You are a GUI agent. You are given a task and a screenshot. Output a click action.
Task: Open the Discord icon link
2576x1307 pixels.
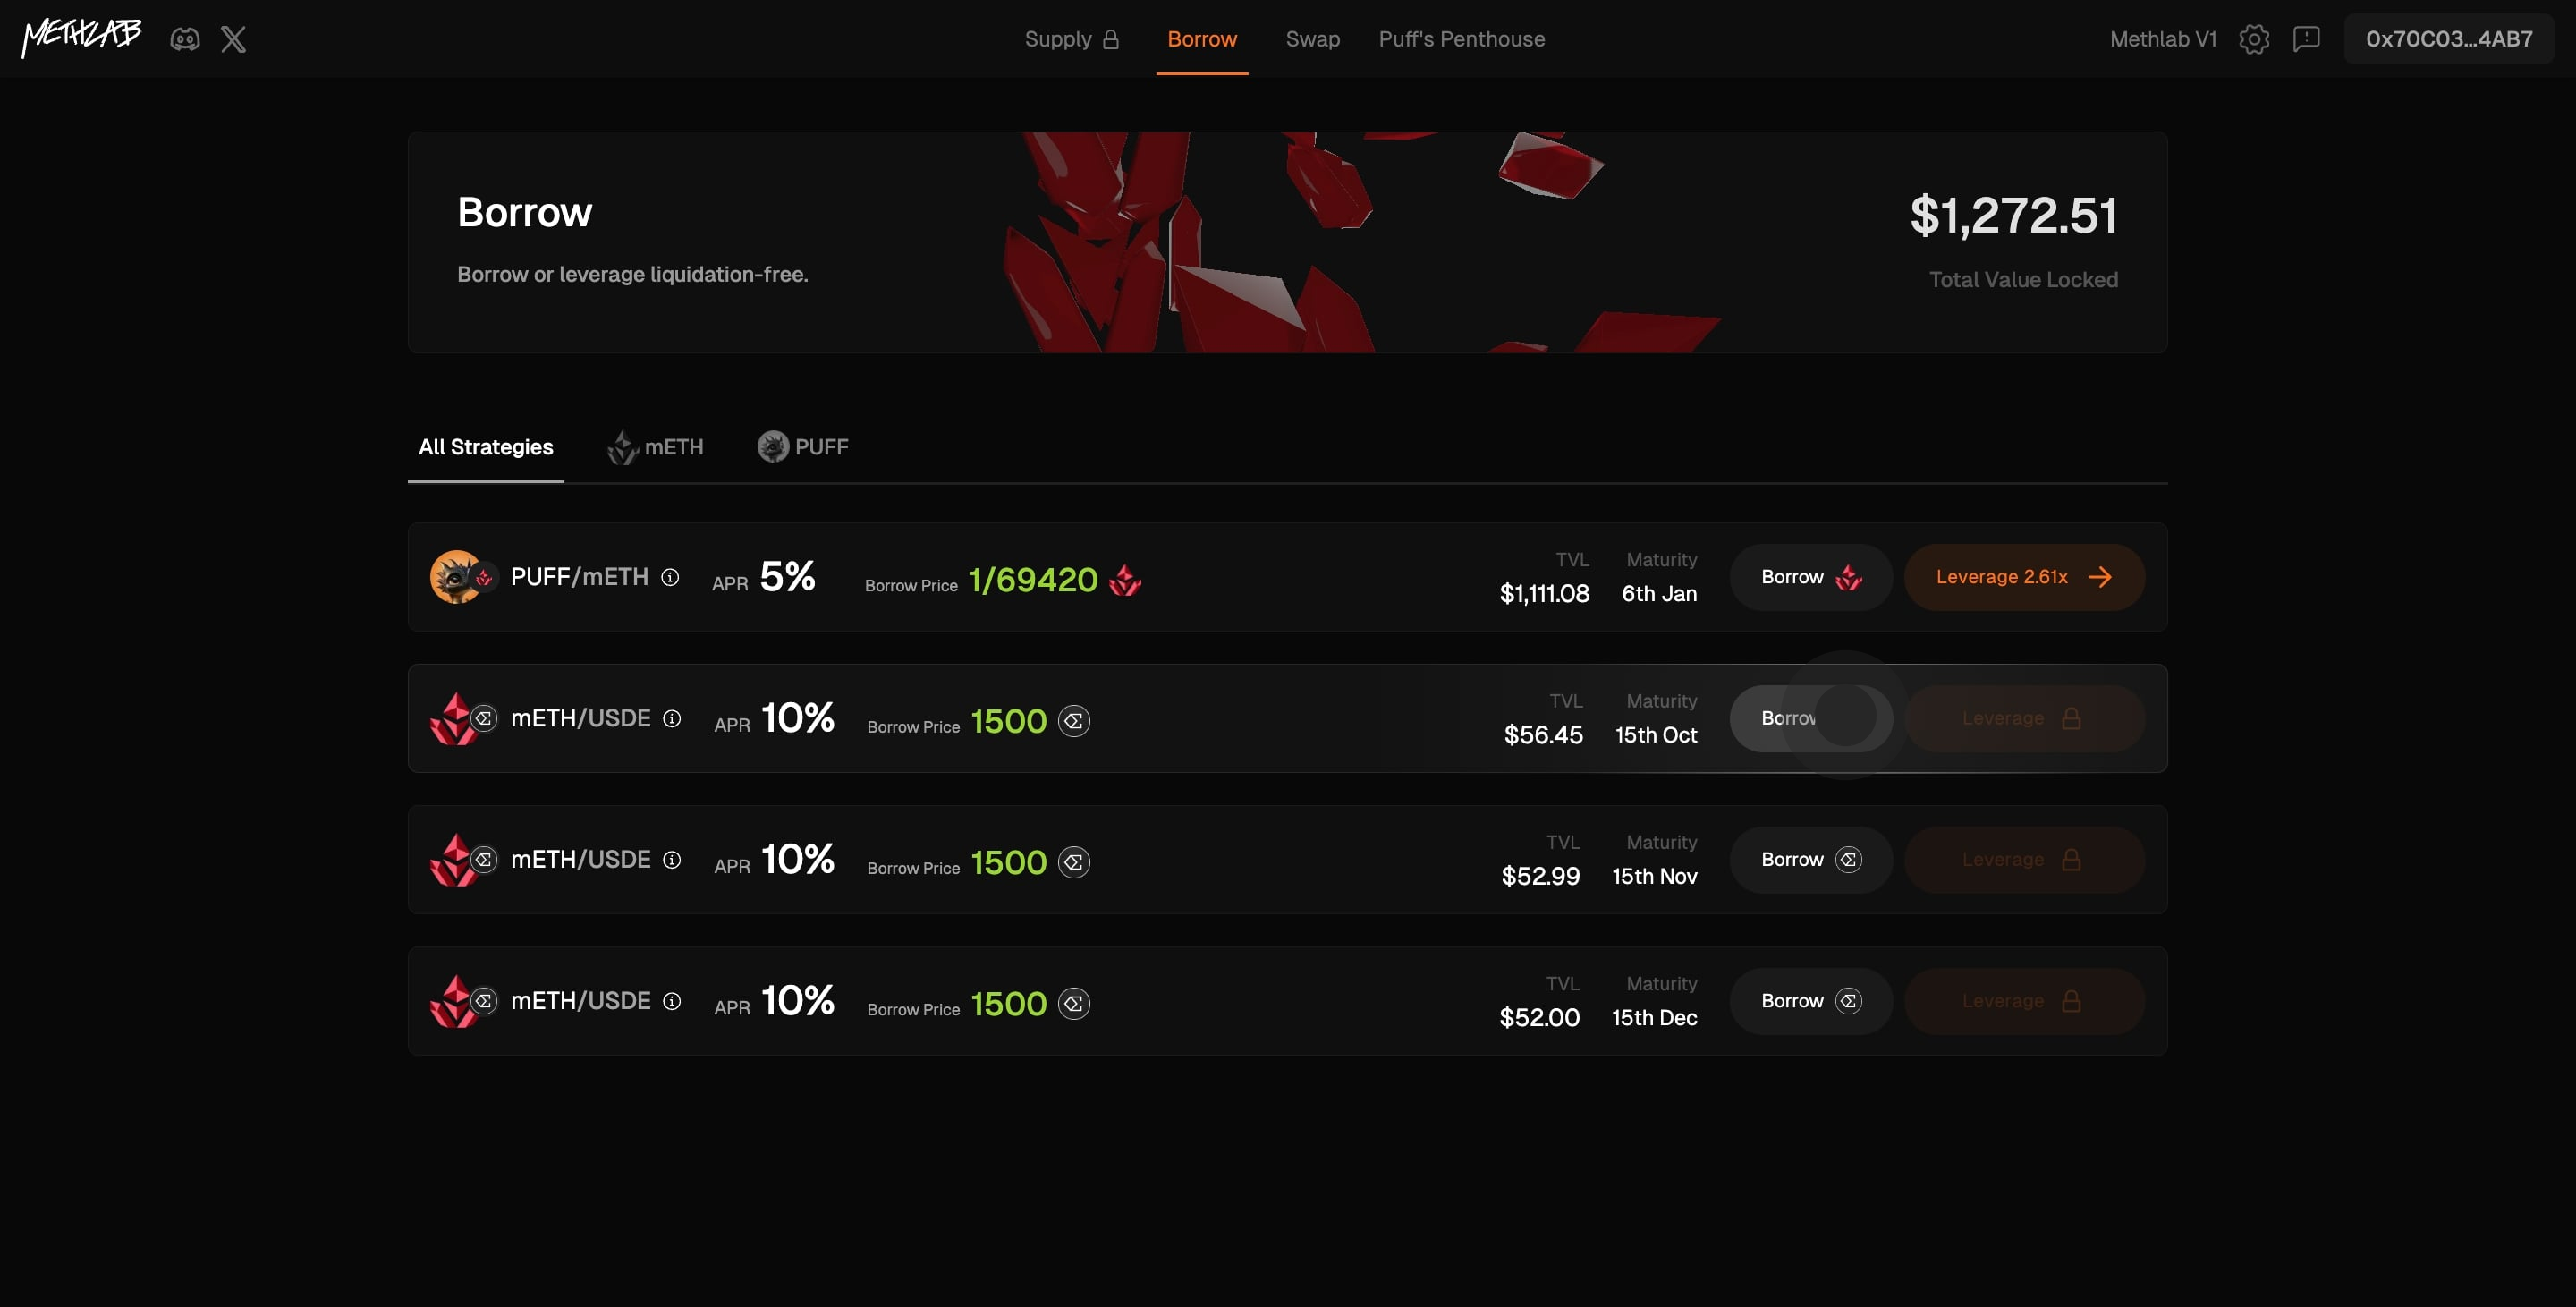coord(185,39)
